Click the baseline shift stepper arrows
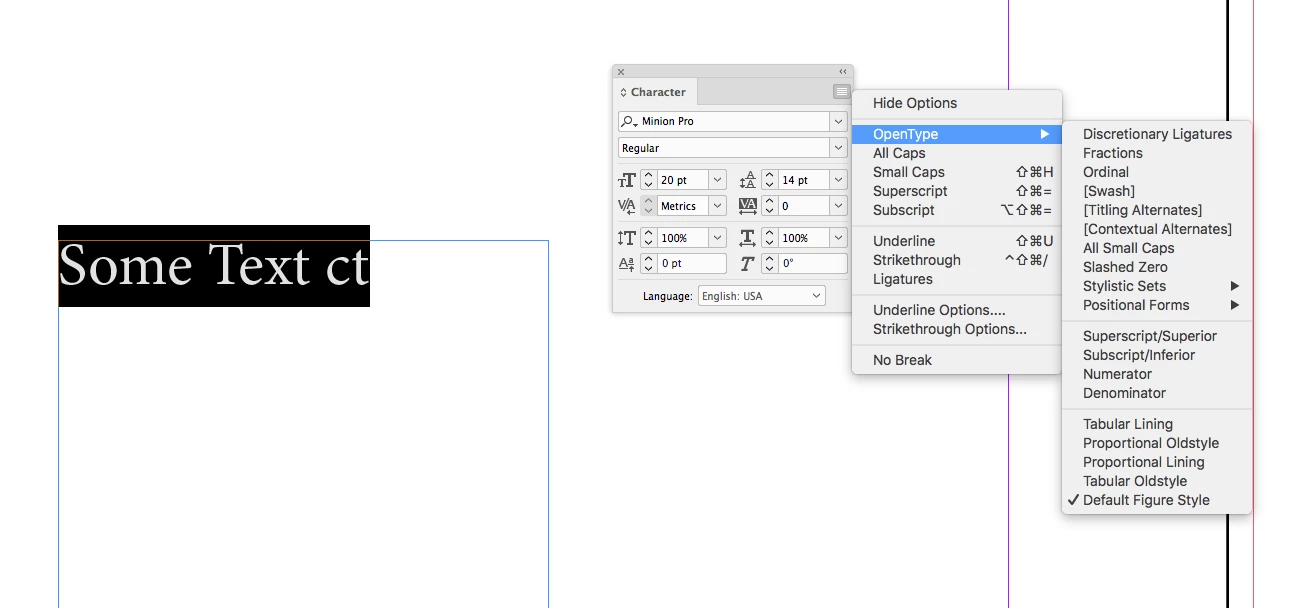This screenshot has width=1294, height=608. [x=648, y=264]
